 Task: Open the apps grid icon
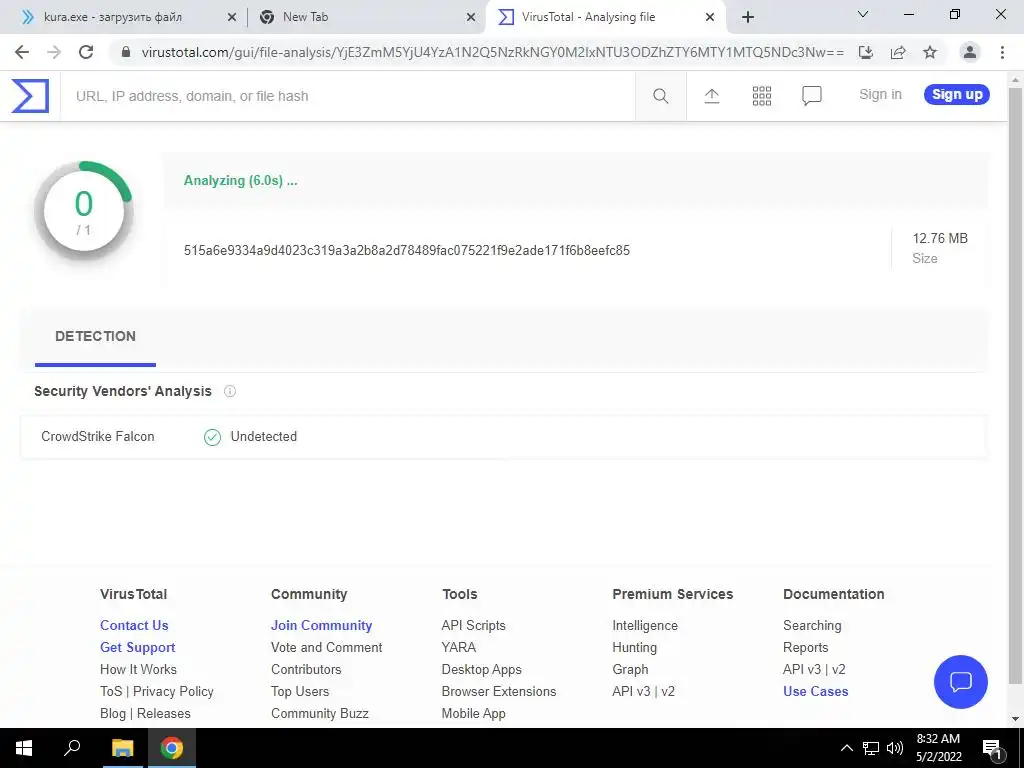[x=761, y=96]
